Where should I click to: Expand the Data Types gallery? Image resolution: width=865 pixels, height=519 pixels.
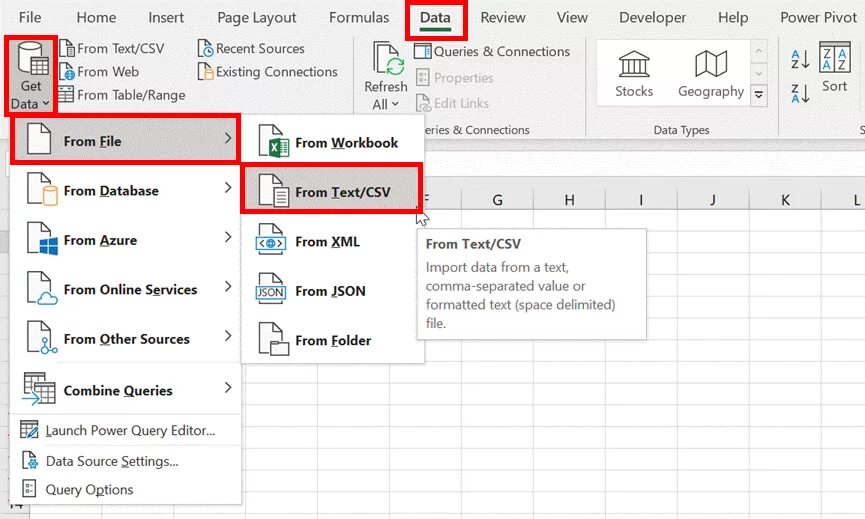(759, 94)
